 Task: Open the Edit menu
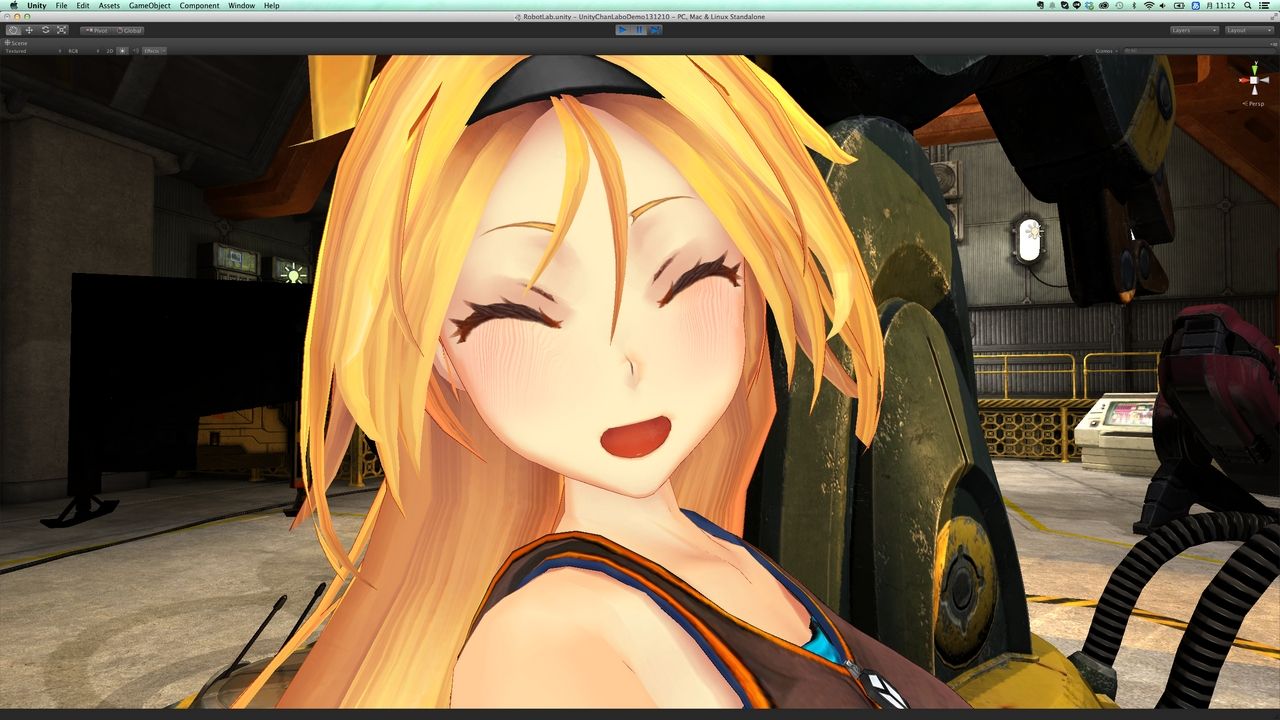coord(83,6)
